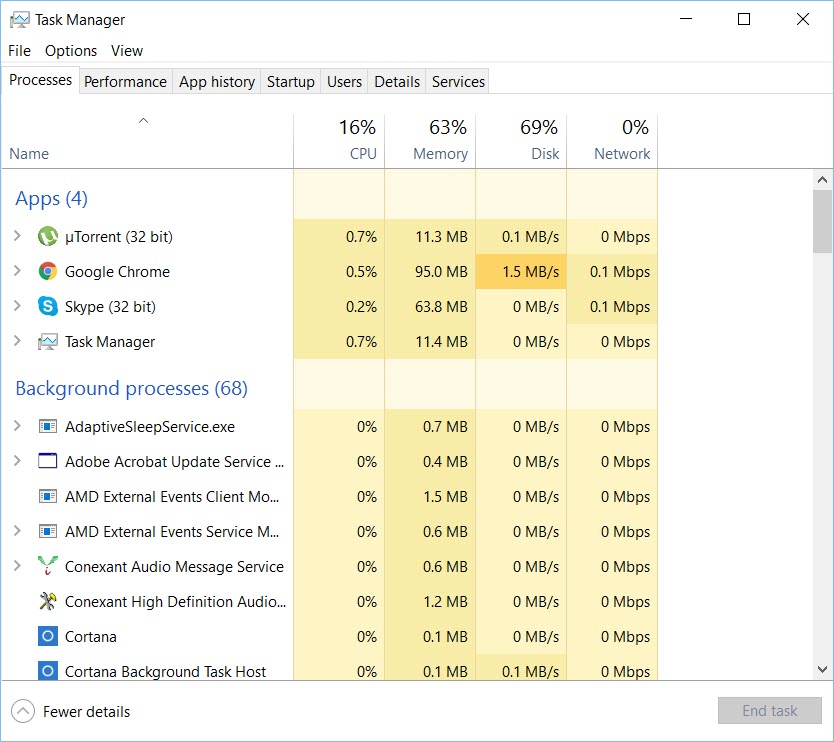Select the Task Manager icon in the list
The width and height of the screenshot is (834, 742).
[47, 341]
